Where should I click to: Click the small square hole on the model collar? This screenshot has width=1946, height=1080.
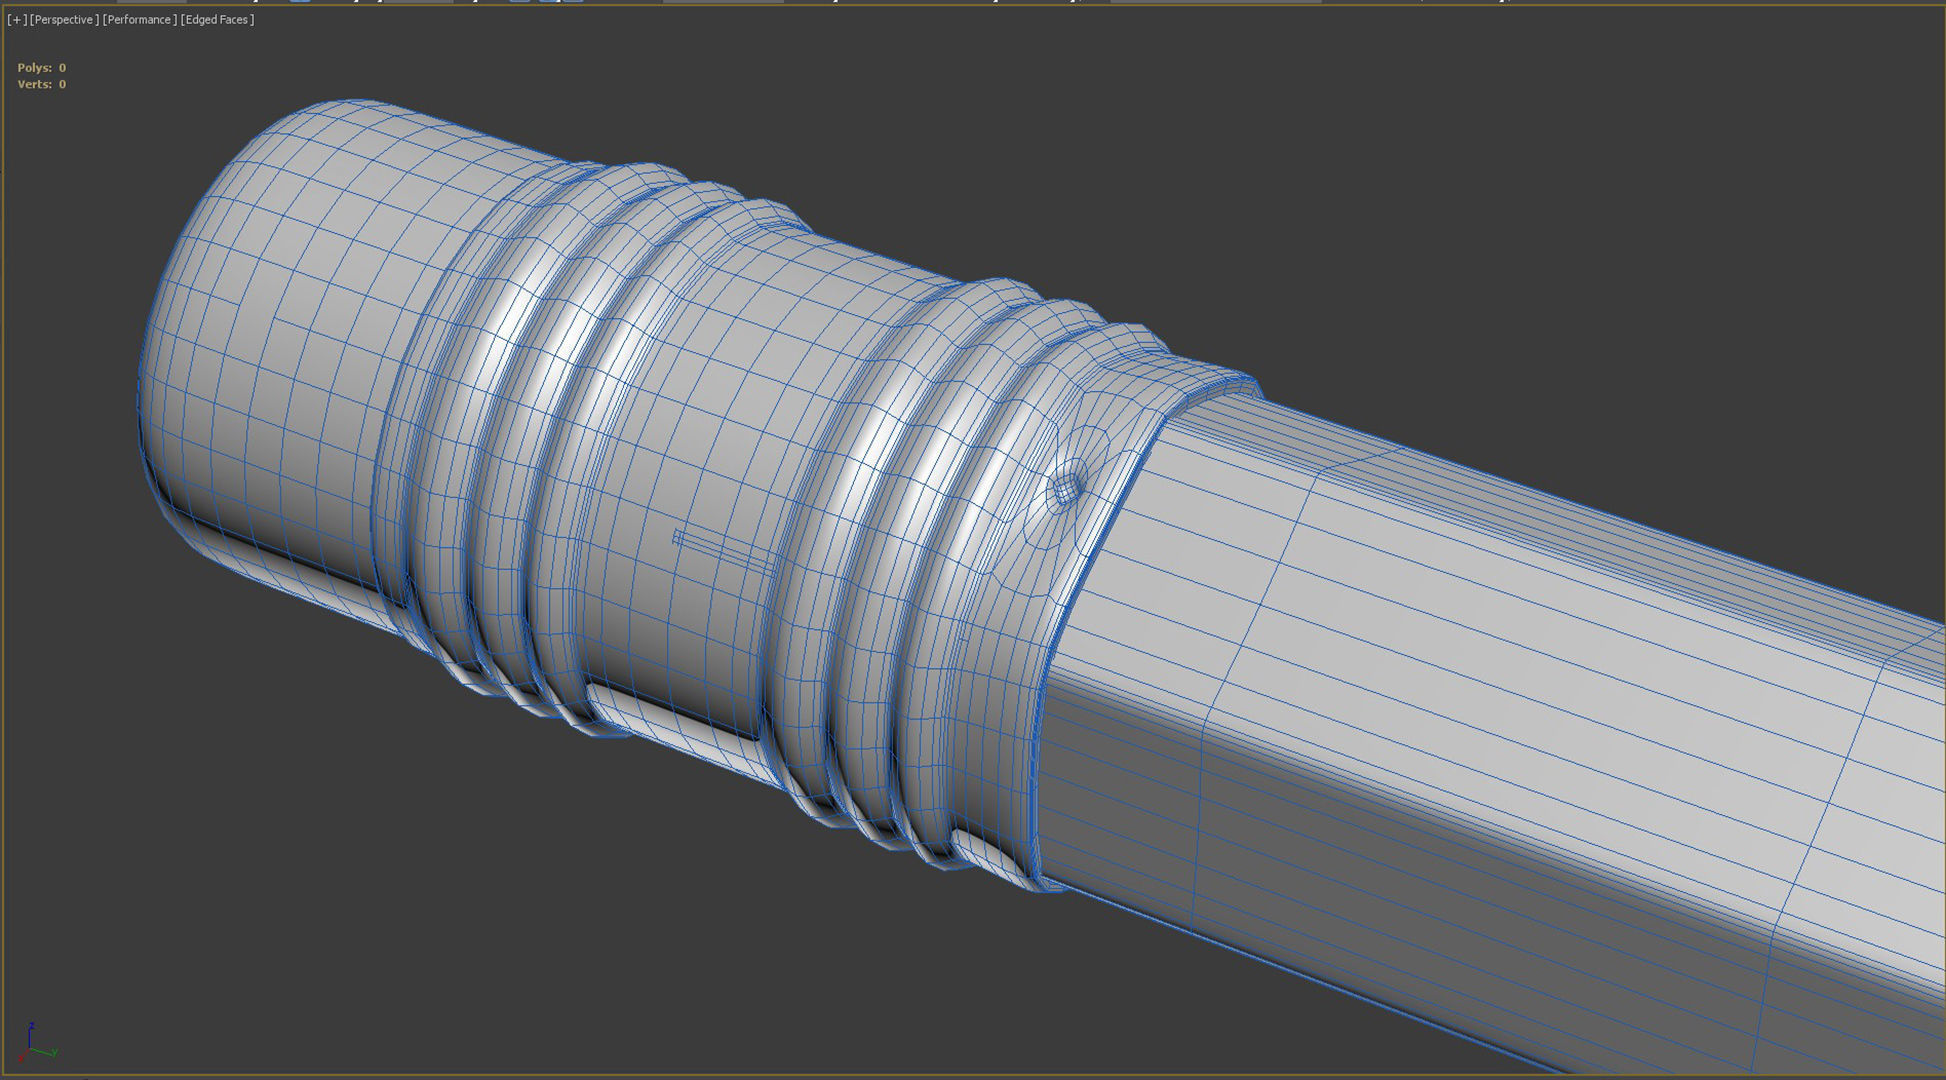1066,489
